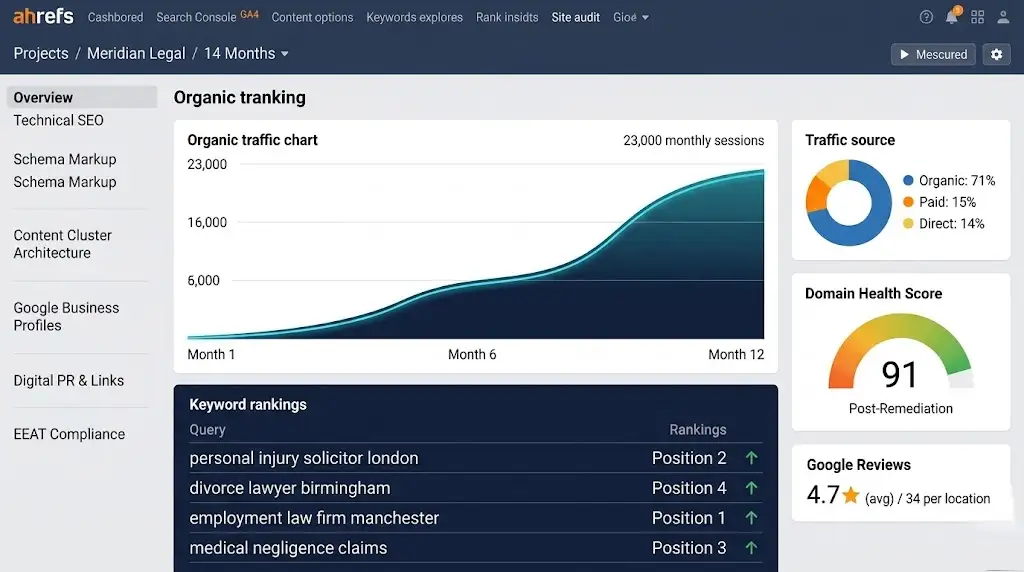The image size is (1024, 572).
Task: Click the Direct 14% legend text
Action: tap(952, 223)
